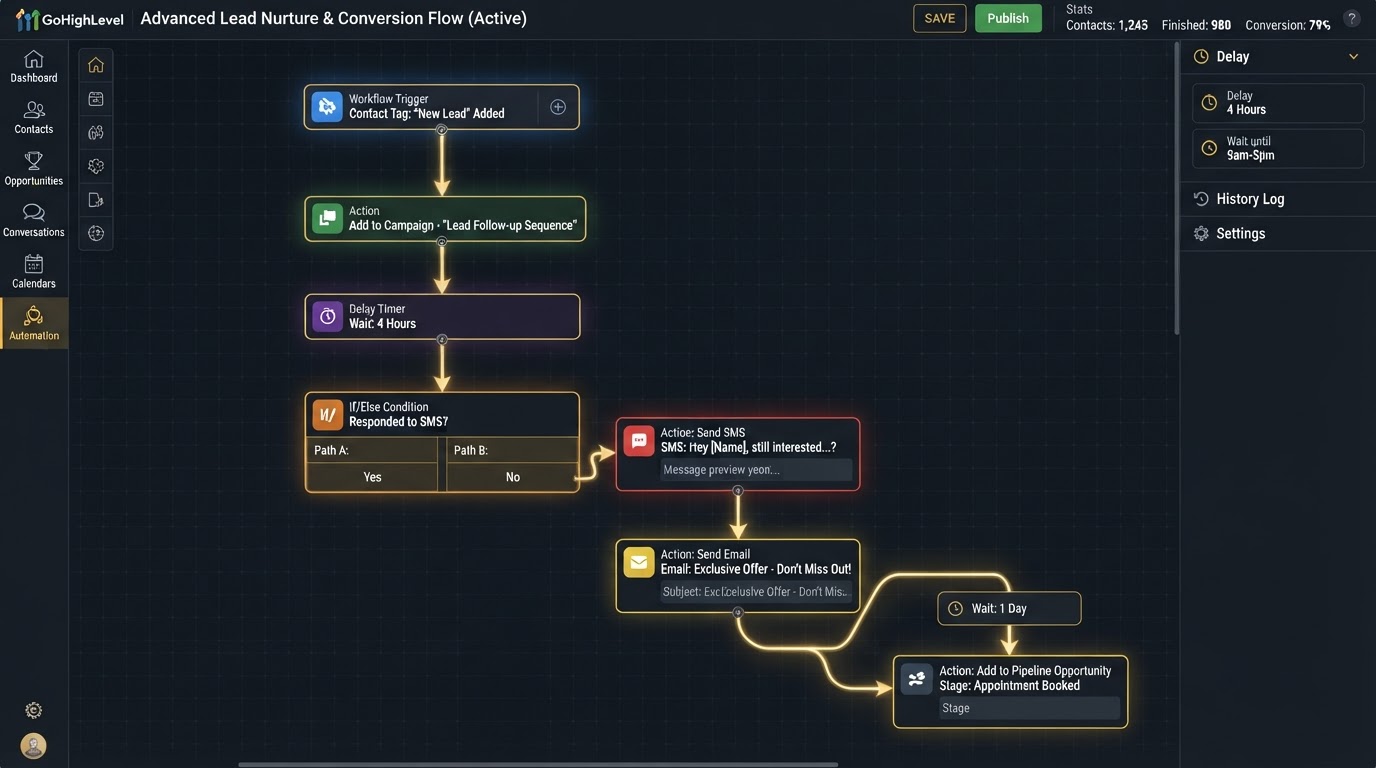
Task: Click the puzzle-piece icon in the canvas toolbar
Action: 96,166
